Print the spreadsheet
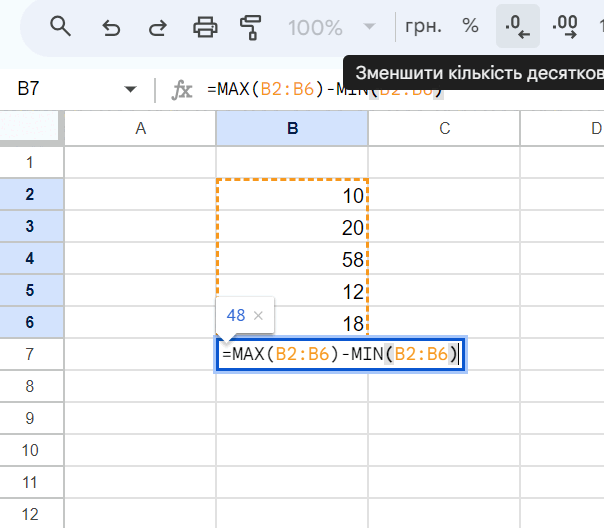The width and height of the screenshot is (604, 528). point(205,27)
